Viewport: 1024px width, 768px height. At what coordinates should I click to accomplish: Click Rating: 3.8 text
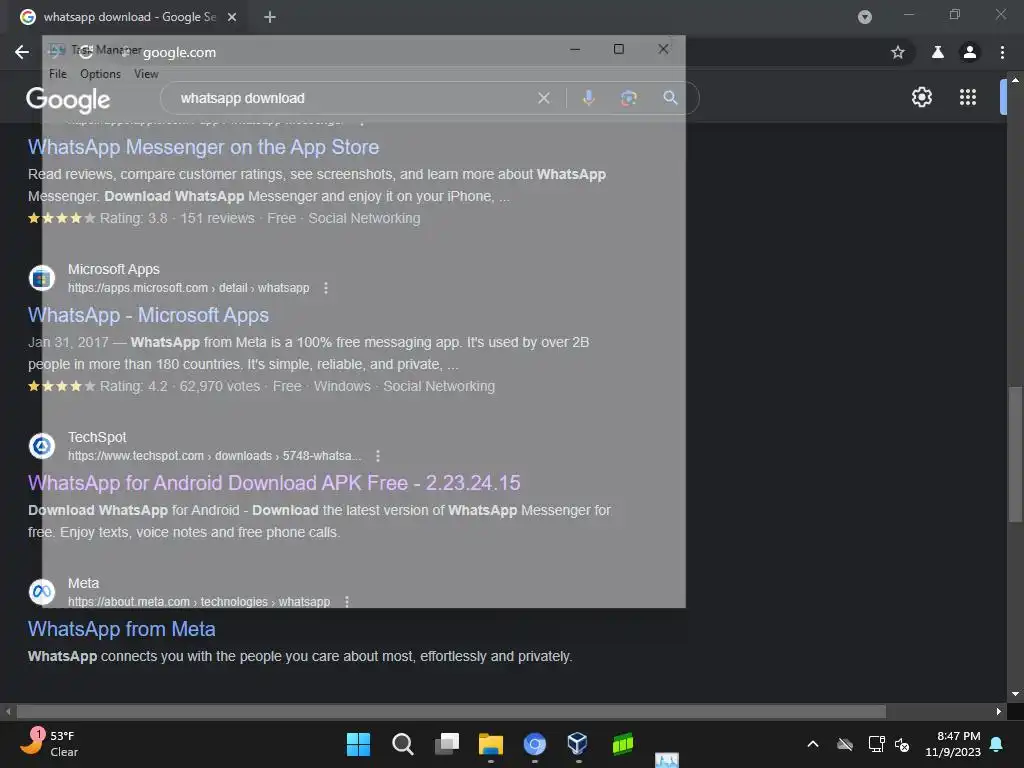[134, 218]
